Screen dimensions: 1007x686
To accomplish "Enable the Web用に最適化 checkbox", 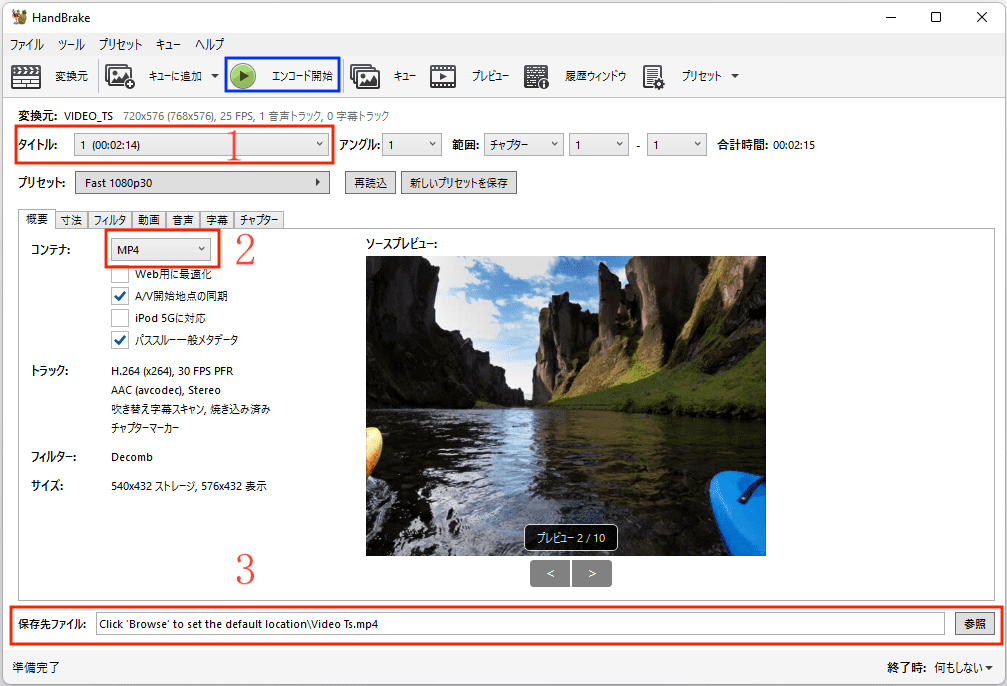I will tap(119, 274).
